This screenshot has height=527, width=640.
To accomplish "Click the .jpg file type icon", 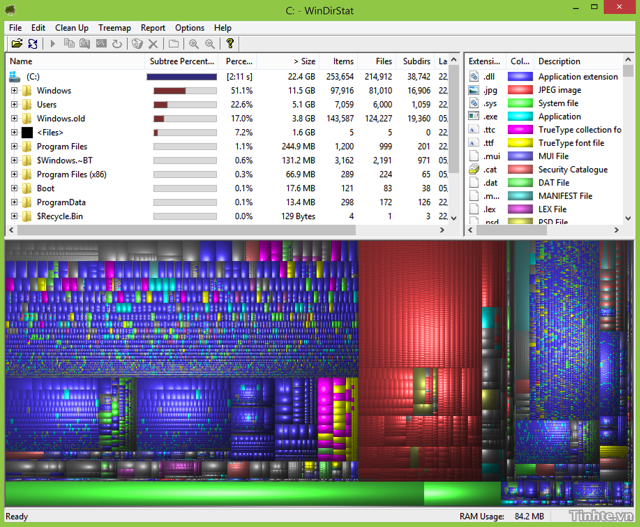I will pyautogui.click(x=474, y=90).
